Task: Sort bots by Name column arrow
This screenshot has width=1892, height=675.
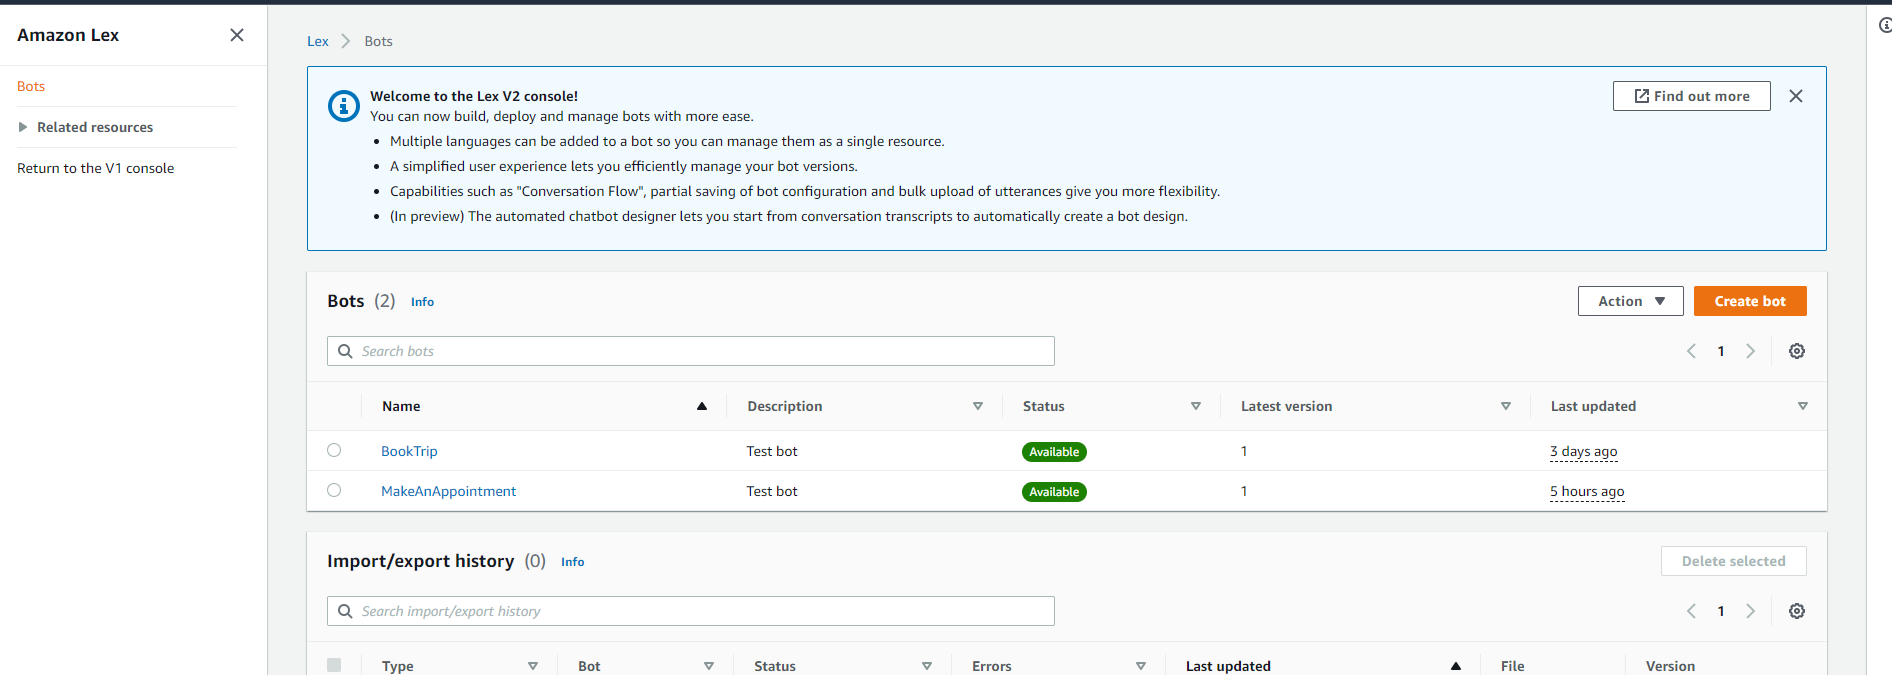Action: pos(701,406)
